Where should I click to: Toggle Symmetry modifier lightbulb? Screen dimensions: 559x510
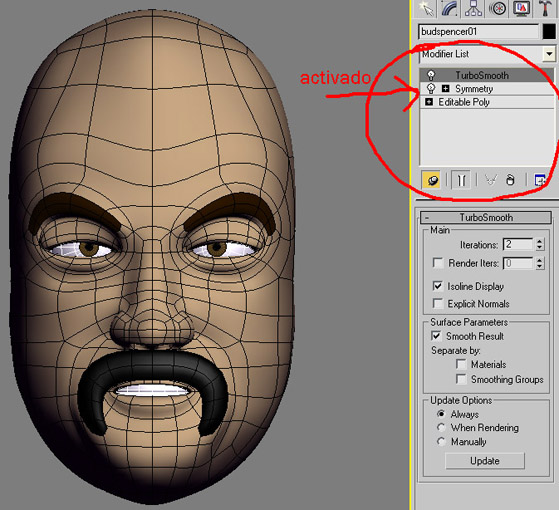click(x=431, y=88)
